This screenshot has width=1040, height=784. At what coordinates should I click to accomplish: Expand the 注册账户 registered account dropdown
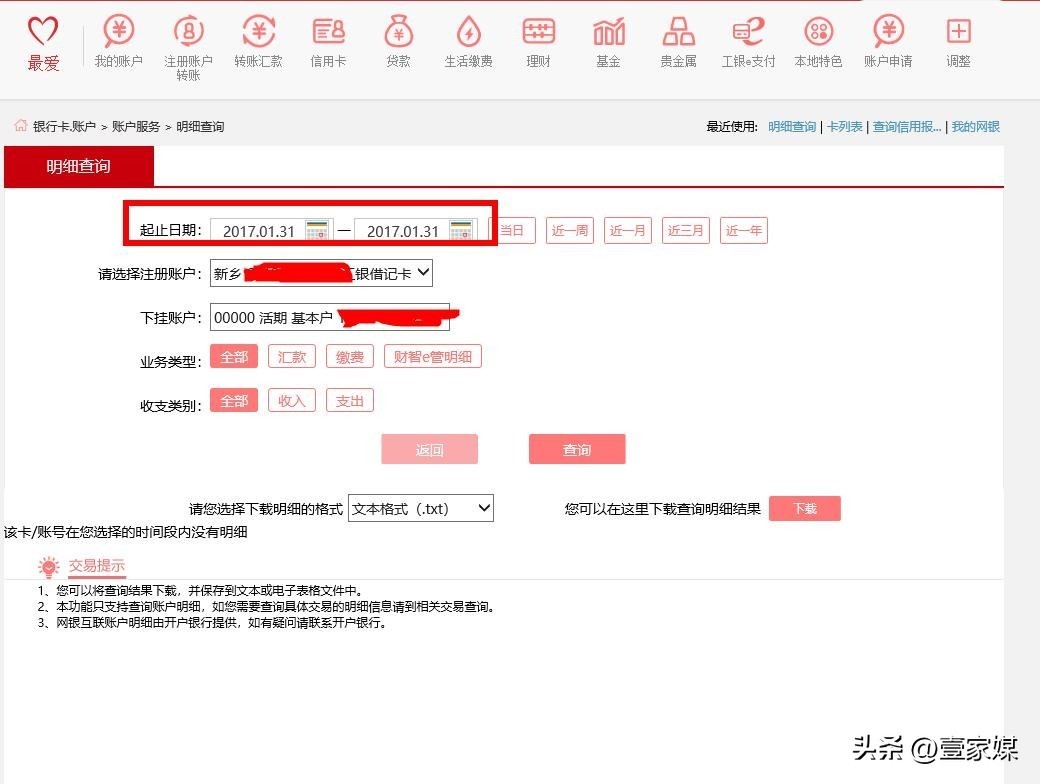(x=422, y=273)
